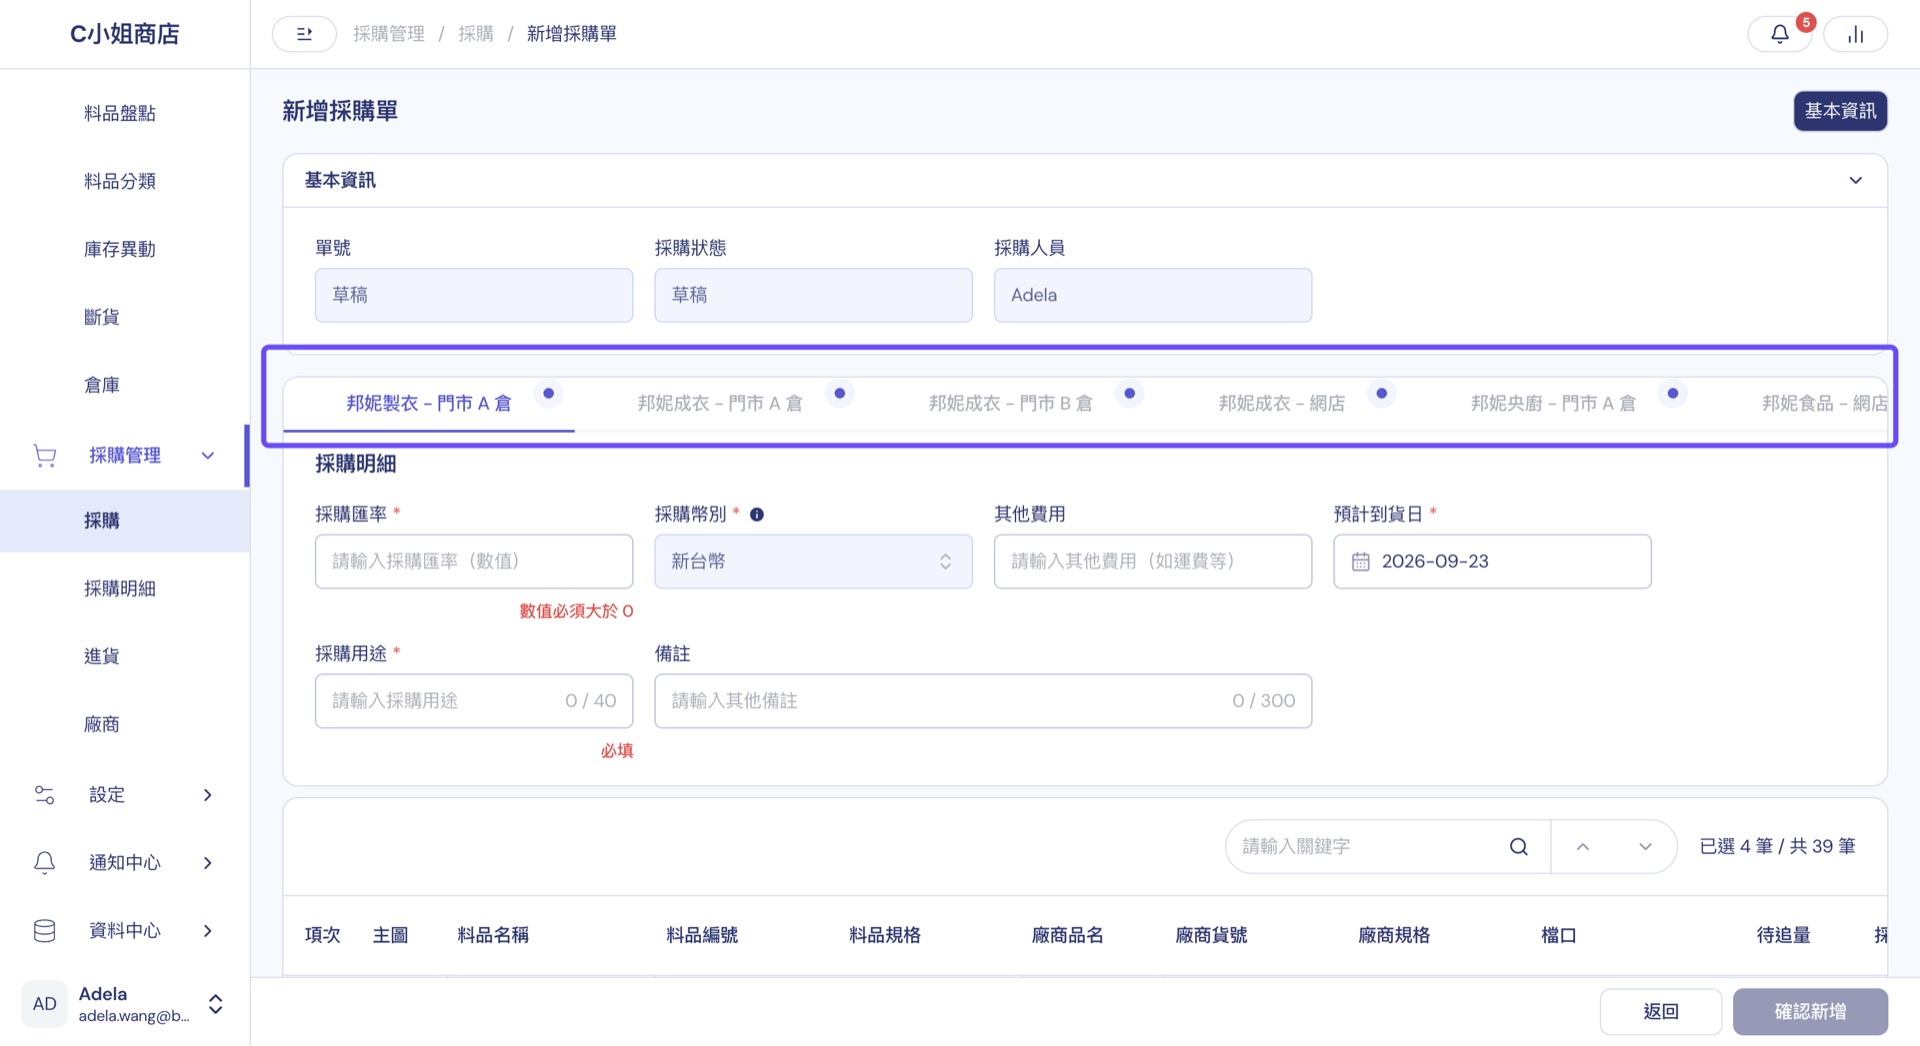Click the database icon beside 資料中心
1920x1046 pixels.
(45, 930)
